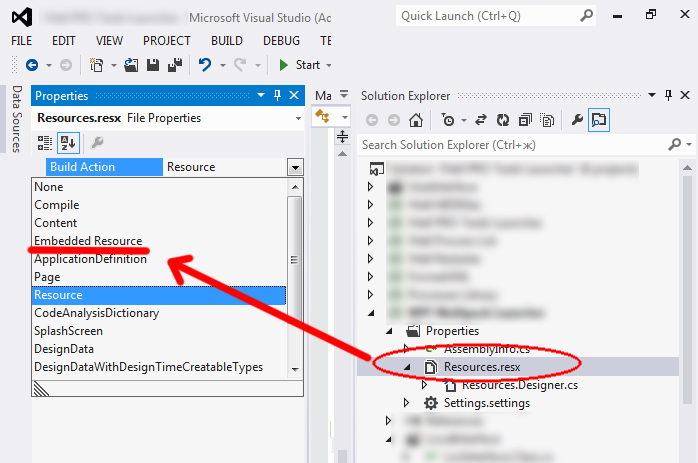Click Sync with Active Document icon

pyautogui.click(x=481, y=120)
